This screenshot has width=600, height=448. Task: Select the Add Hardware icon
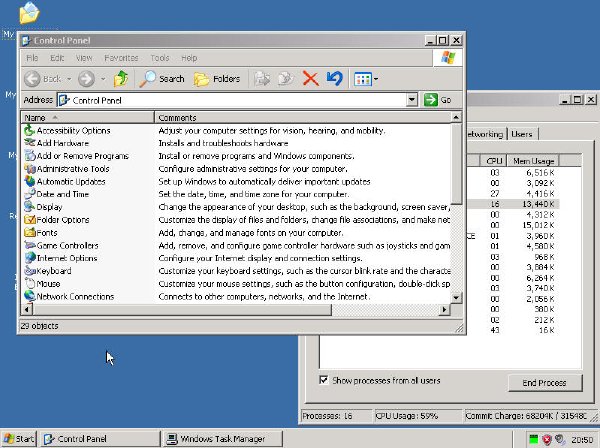pyautogui.click(x=29, y=143)
